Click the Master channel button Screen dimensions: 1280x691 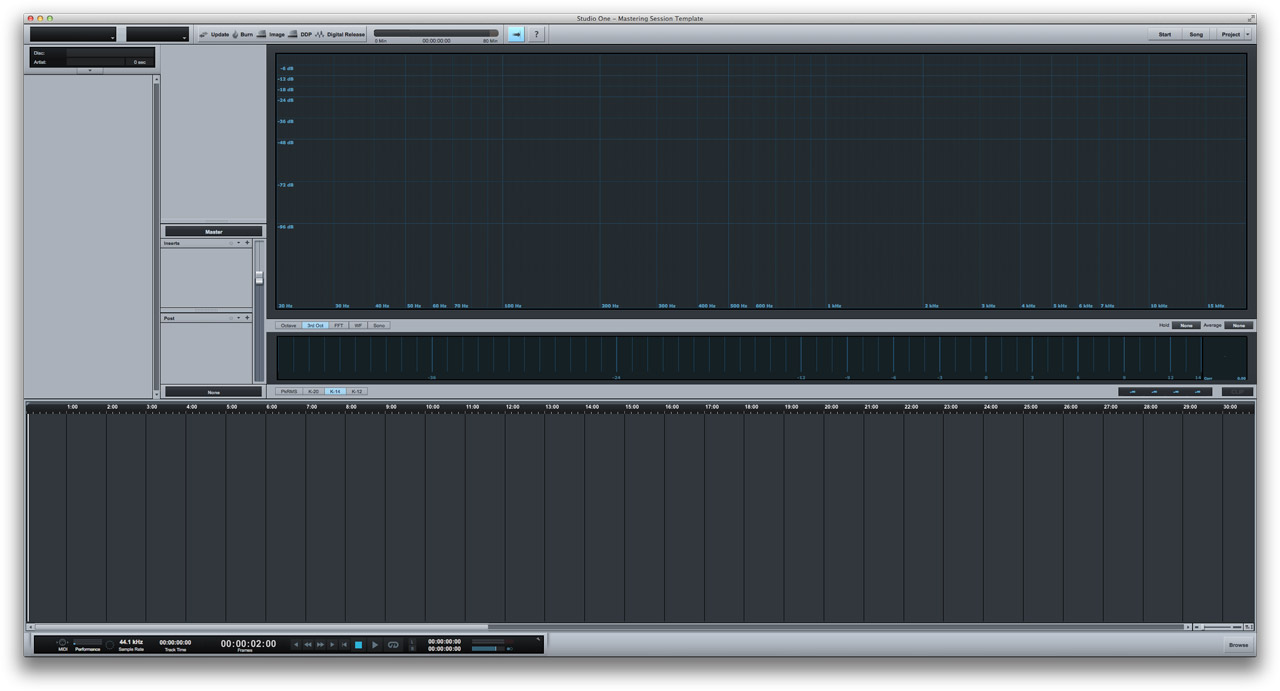pyautogui.click(x=213, y=231)
